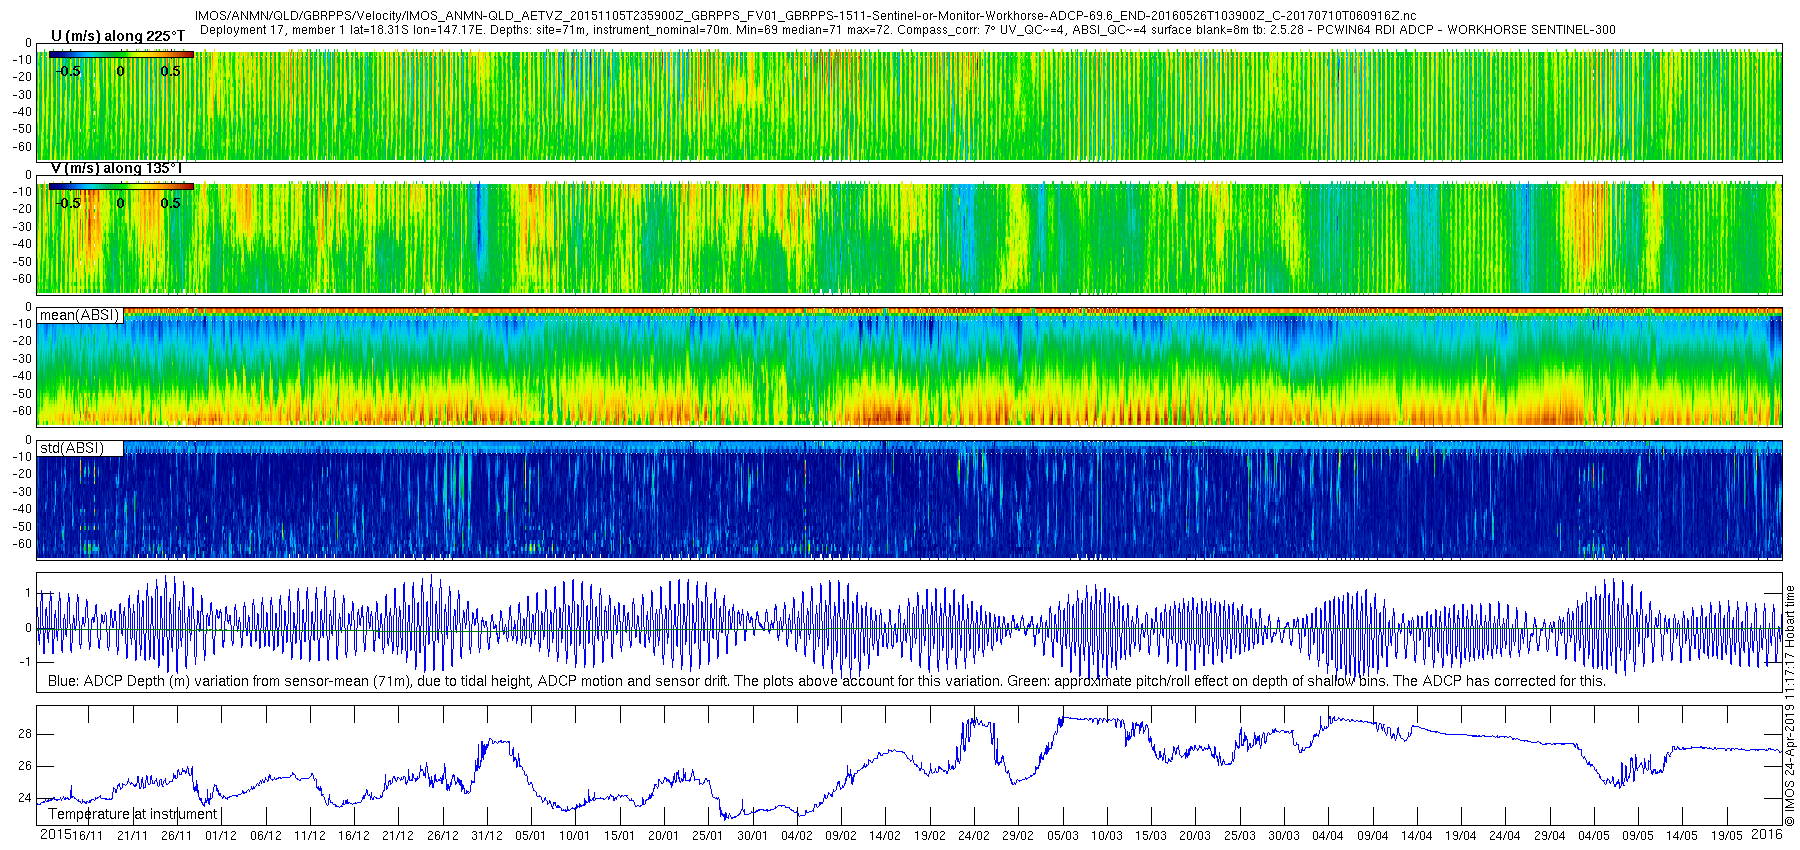Select the 04/05 date tick label
This screenshot has width=1800, height=850.
click(1594, 836)
